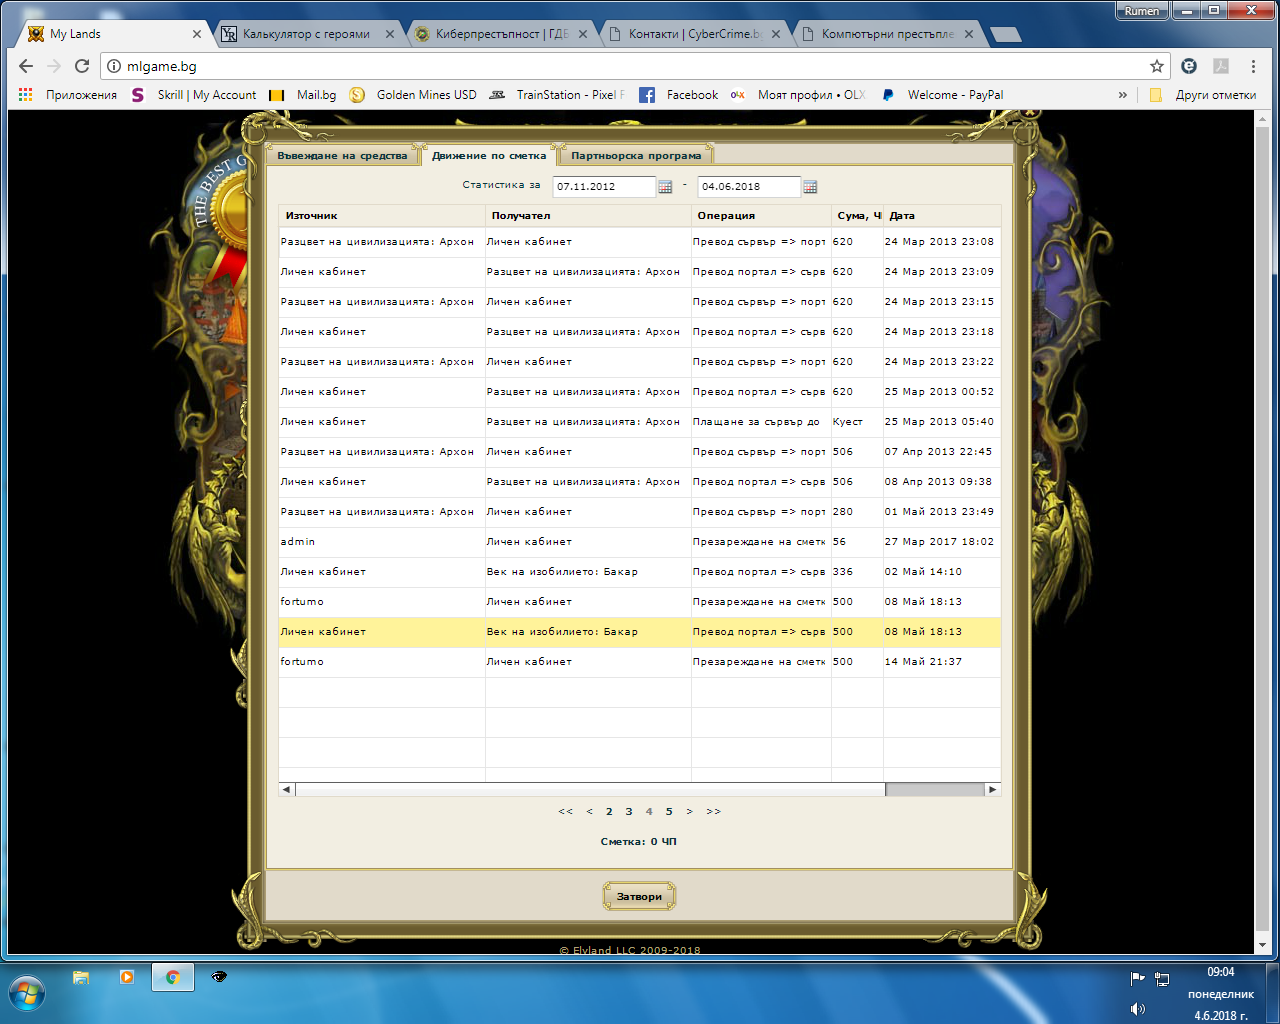
Task: Go to page 5 in pagination
Action: (x=669, y=812)
